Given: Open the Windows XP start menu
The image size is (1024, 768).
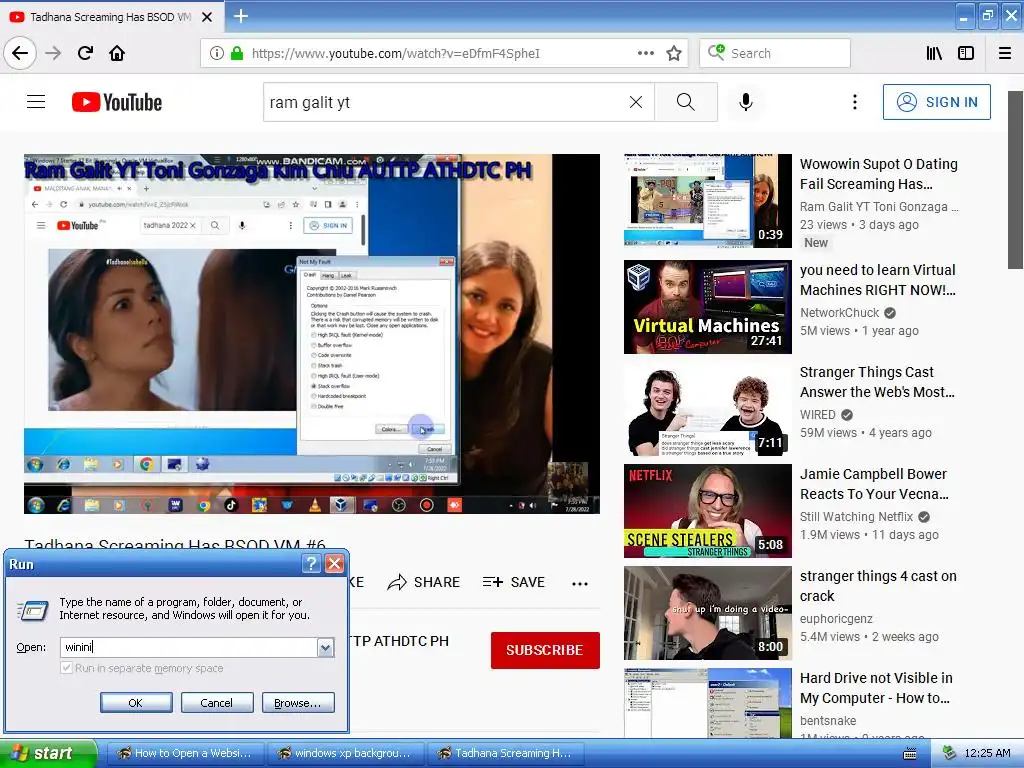Looking at the screenshot, I should pyautogui.click(x=48, y=754).
